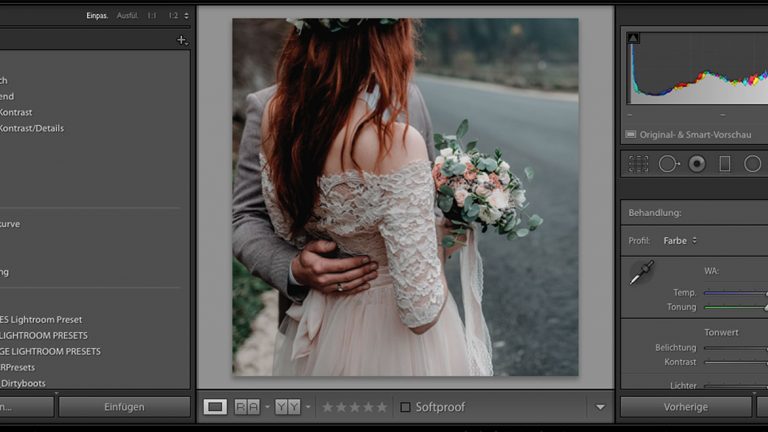Click the Vorherige button
Image resolution: width=768 pixels, height=432 pixels.
(685, 407)
